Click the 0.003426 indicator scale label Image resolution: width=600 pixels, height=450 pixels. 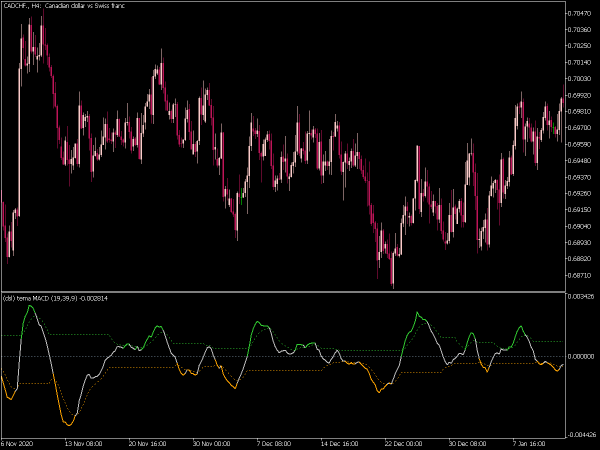pos(580,296)
